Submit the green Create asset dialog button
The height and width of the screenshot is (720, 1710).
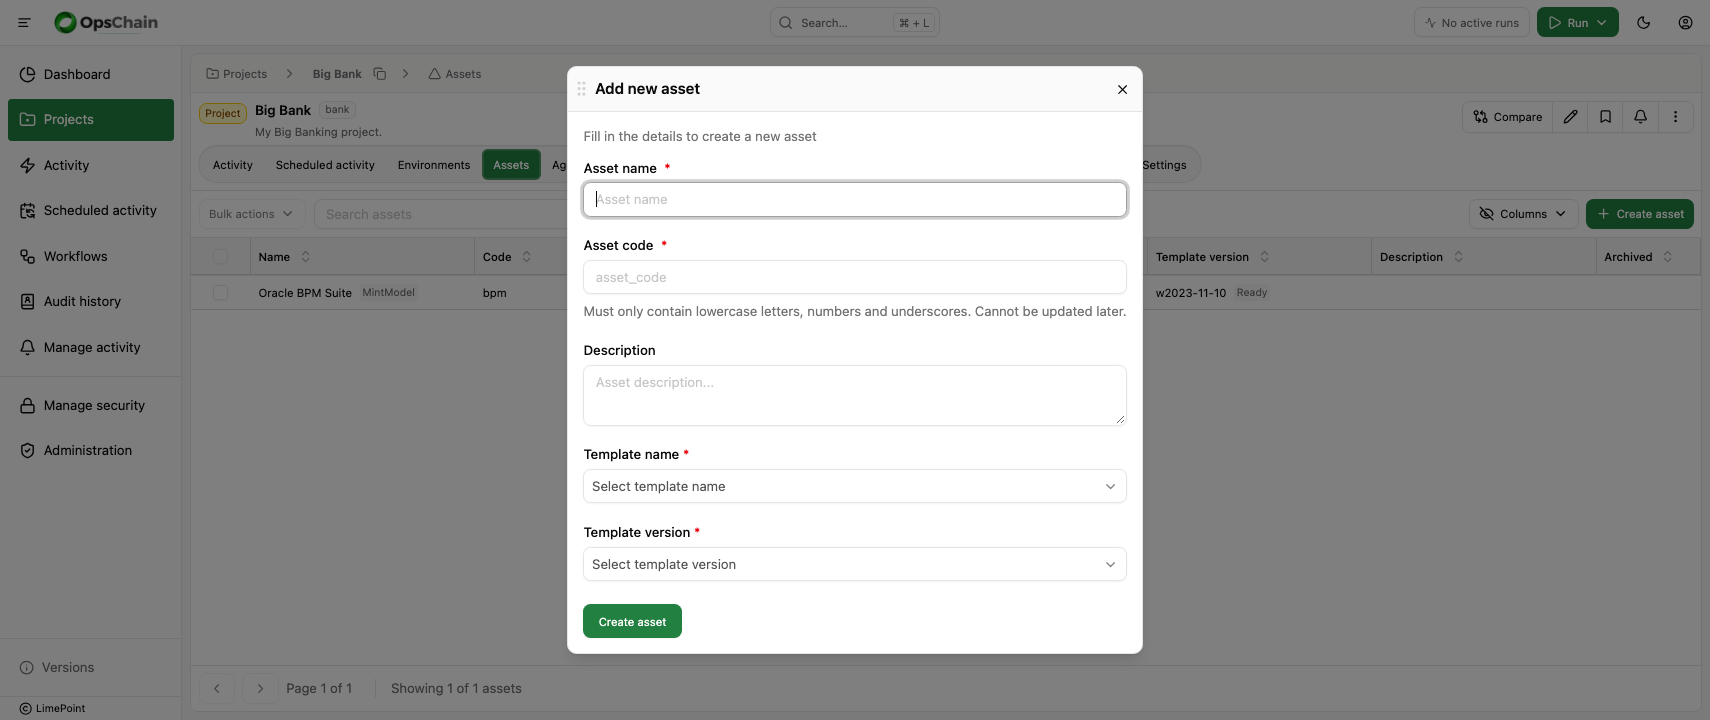[632, 621]
